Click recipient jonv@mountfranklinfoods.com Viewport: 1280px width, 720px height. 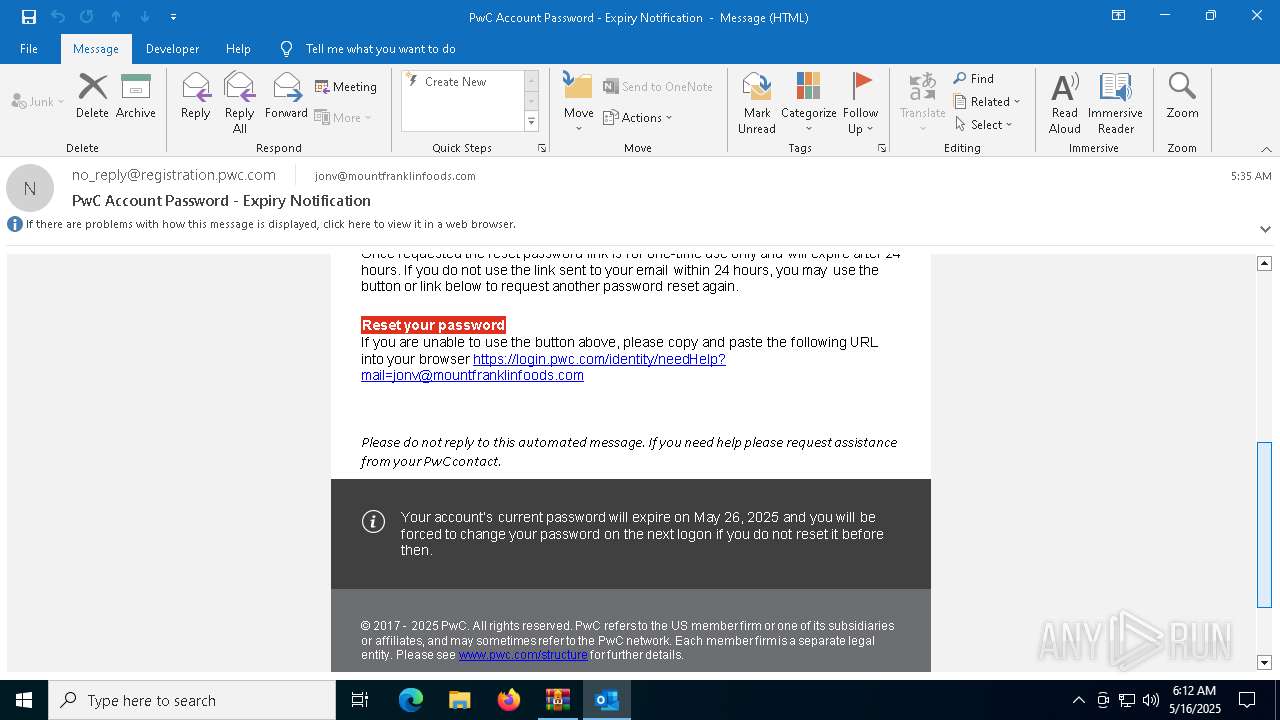pos(395,176)
